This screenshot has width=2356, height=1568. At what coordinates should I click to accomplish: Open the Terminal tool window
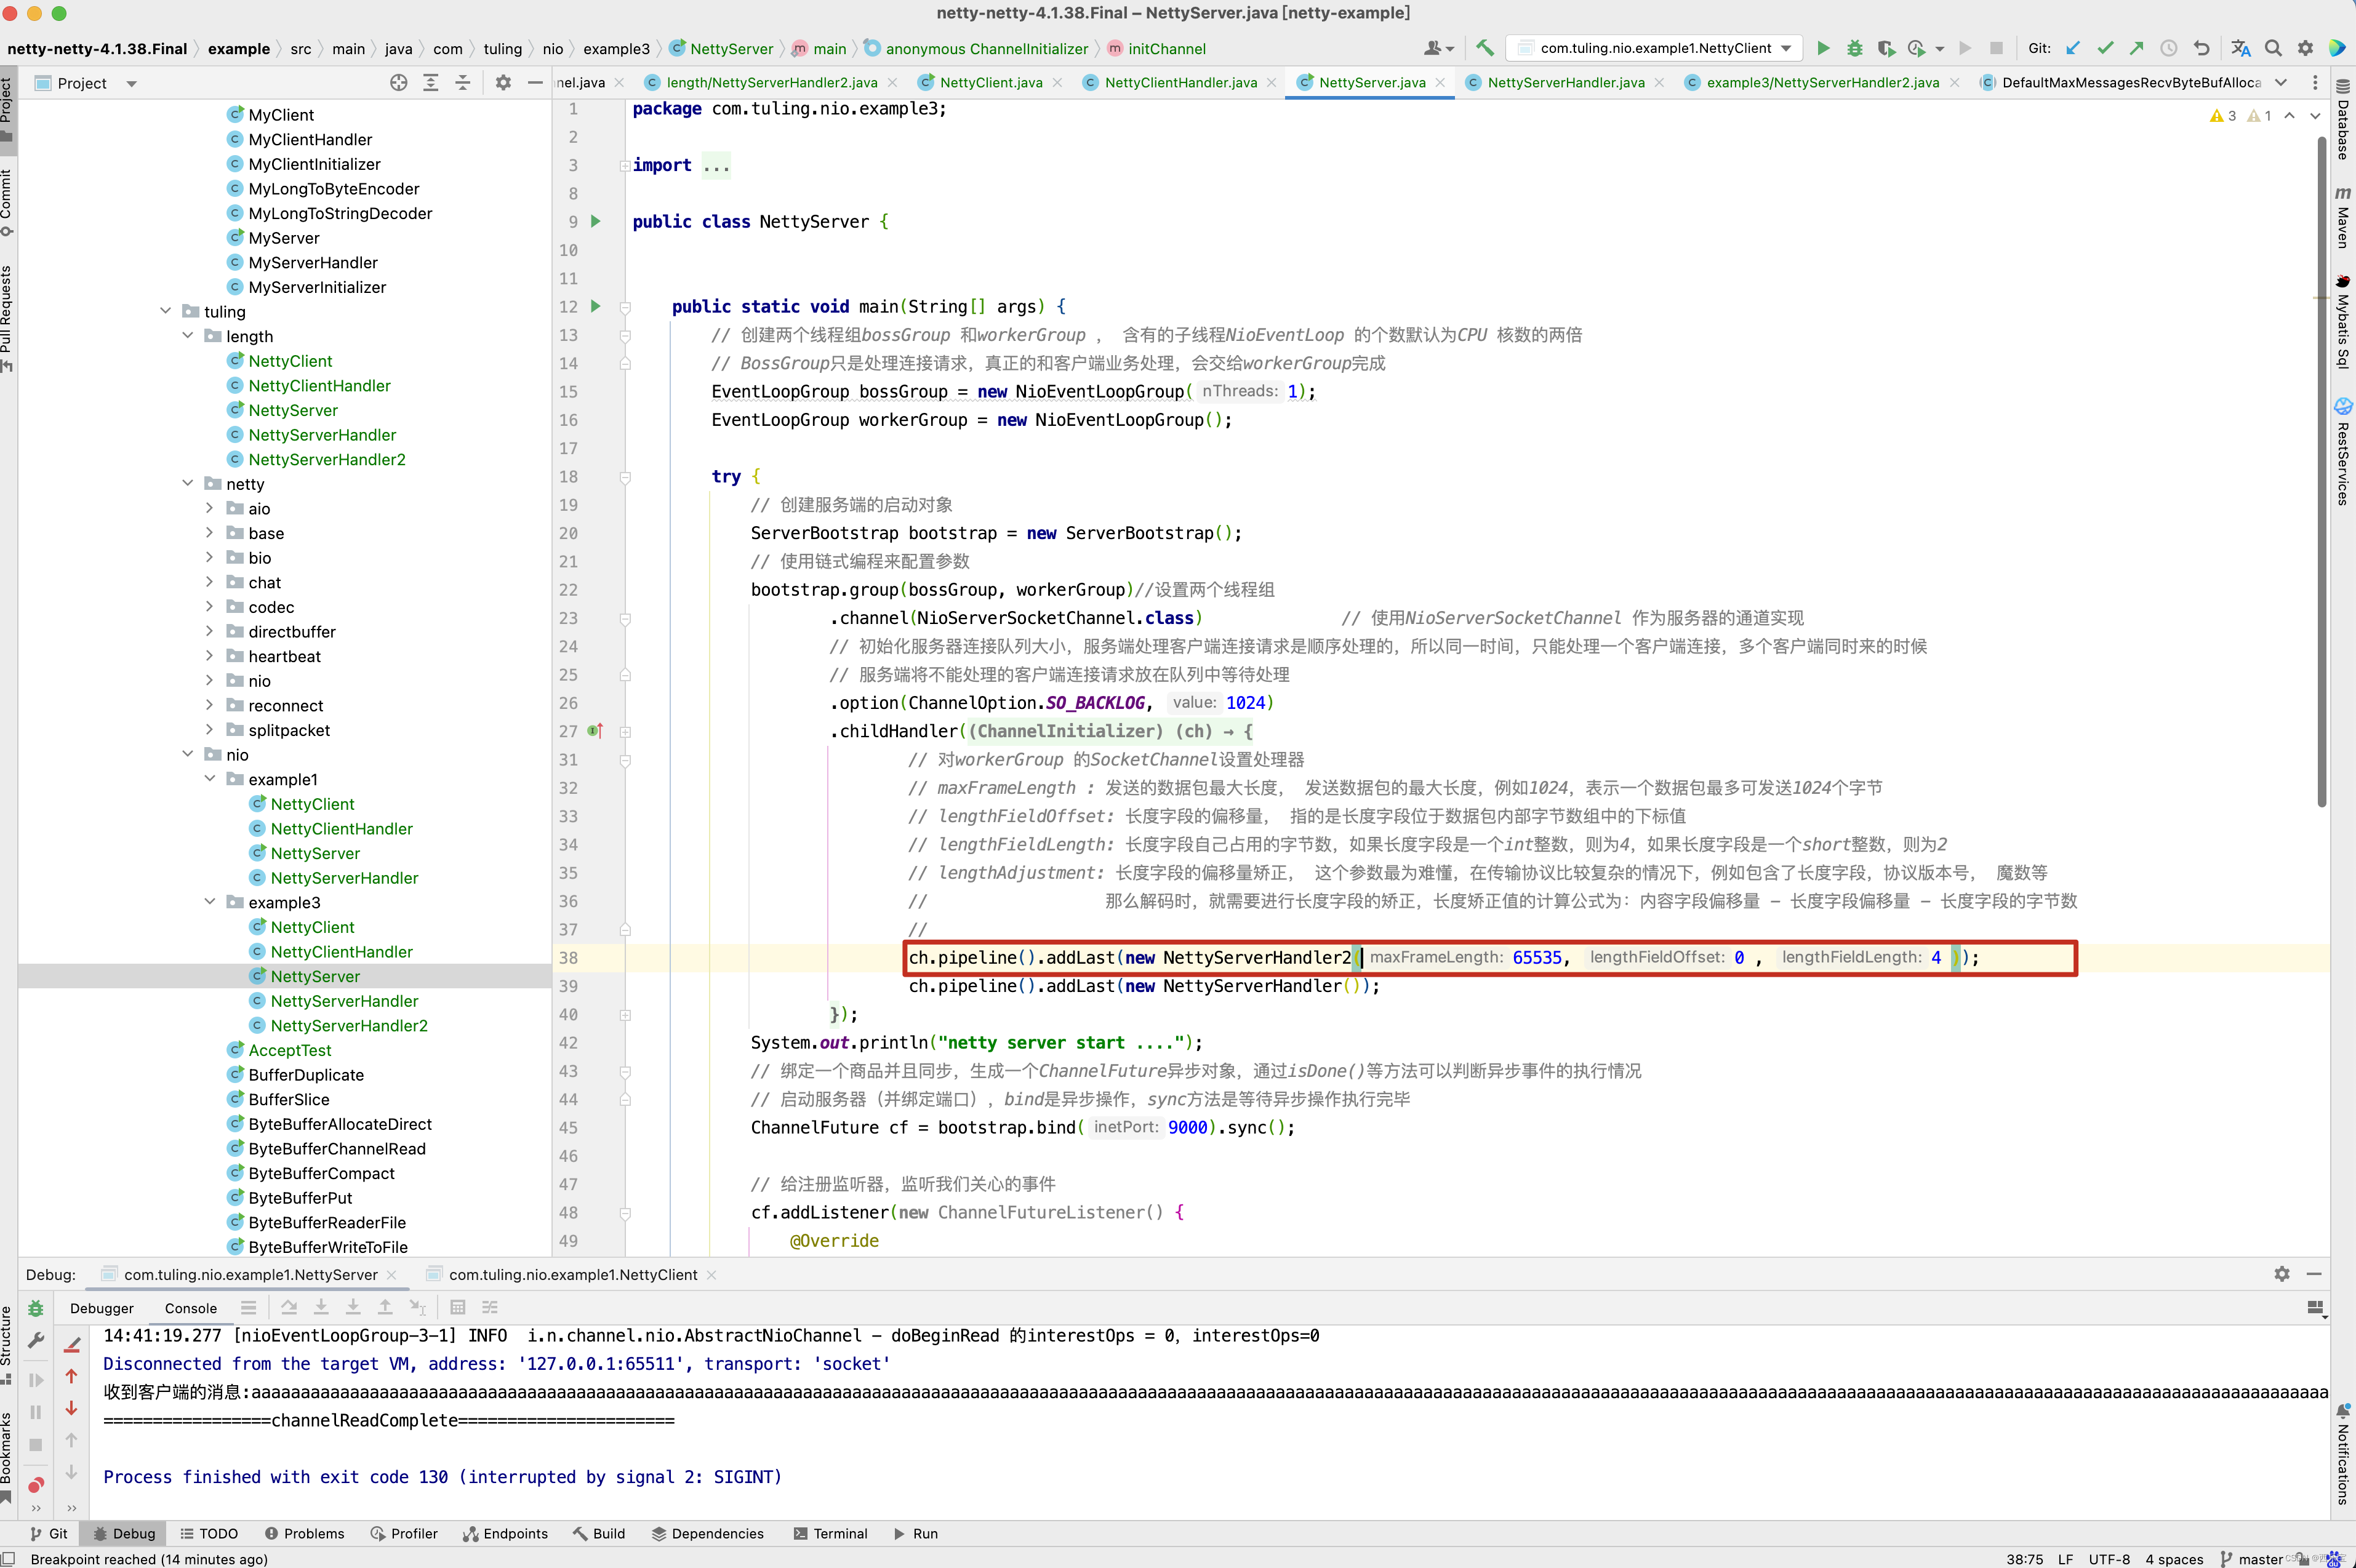830,1533
